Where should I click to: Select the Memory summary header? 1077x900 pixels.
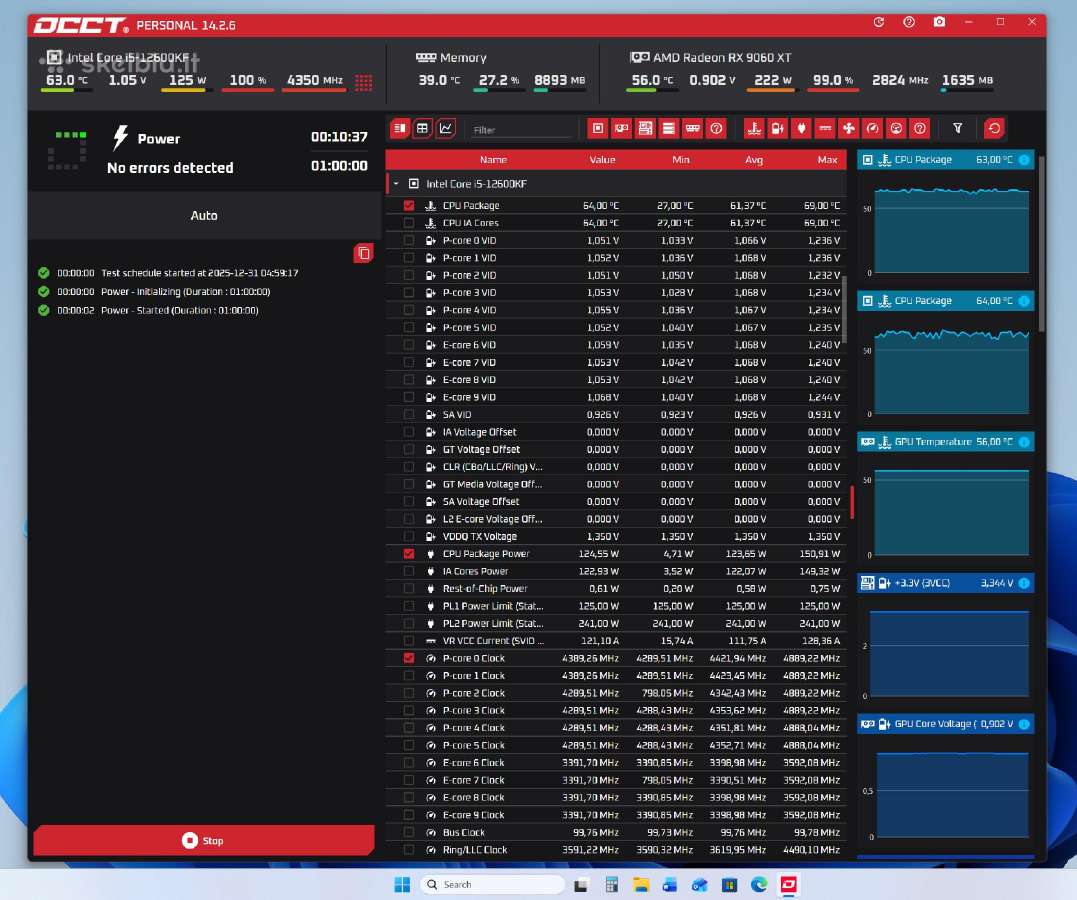452,58
